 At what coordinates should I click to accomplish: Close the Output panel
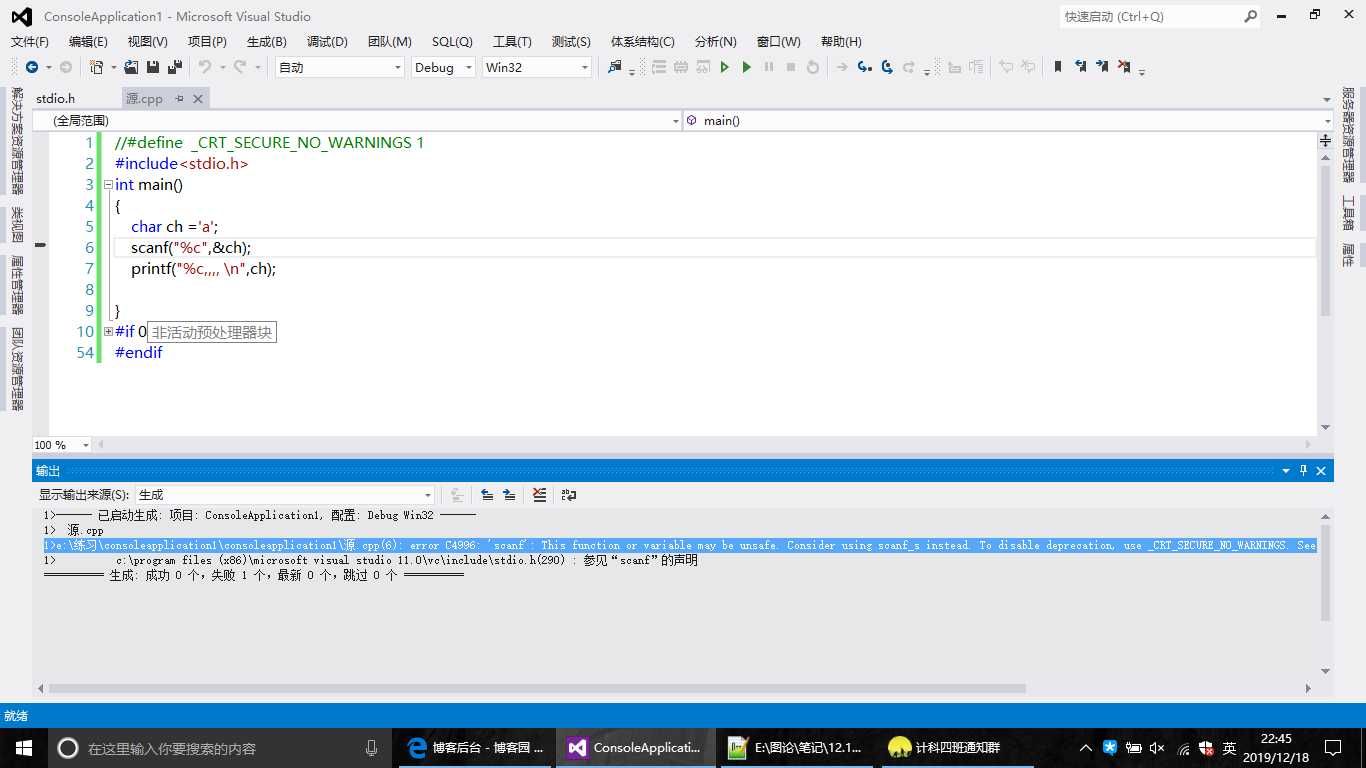(x=1321, y=470)
